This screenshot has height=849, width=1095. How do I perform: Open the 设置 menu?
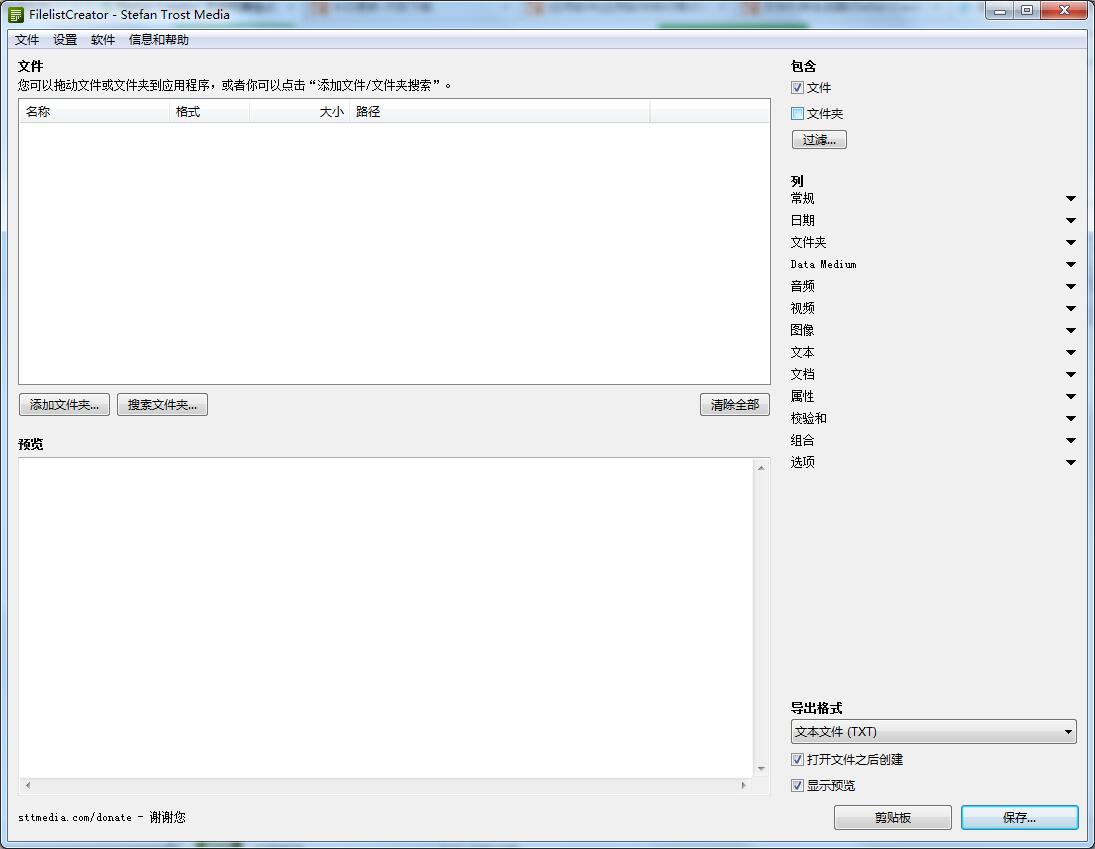click(x=64, y=40)
